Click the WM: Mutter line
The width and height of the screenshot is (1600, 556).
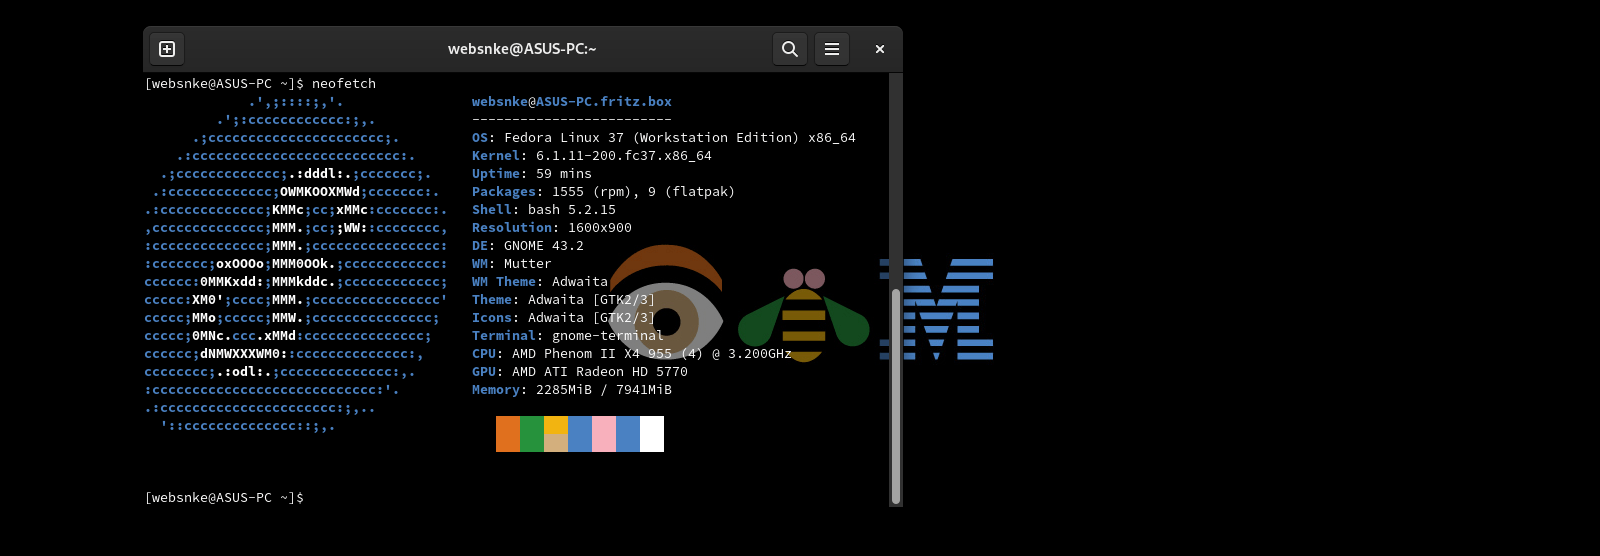[x=512, y=264]
